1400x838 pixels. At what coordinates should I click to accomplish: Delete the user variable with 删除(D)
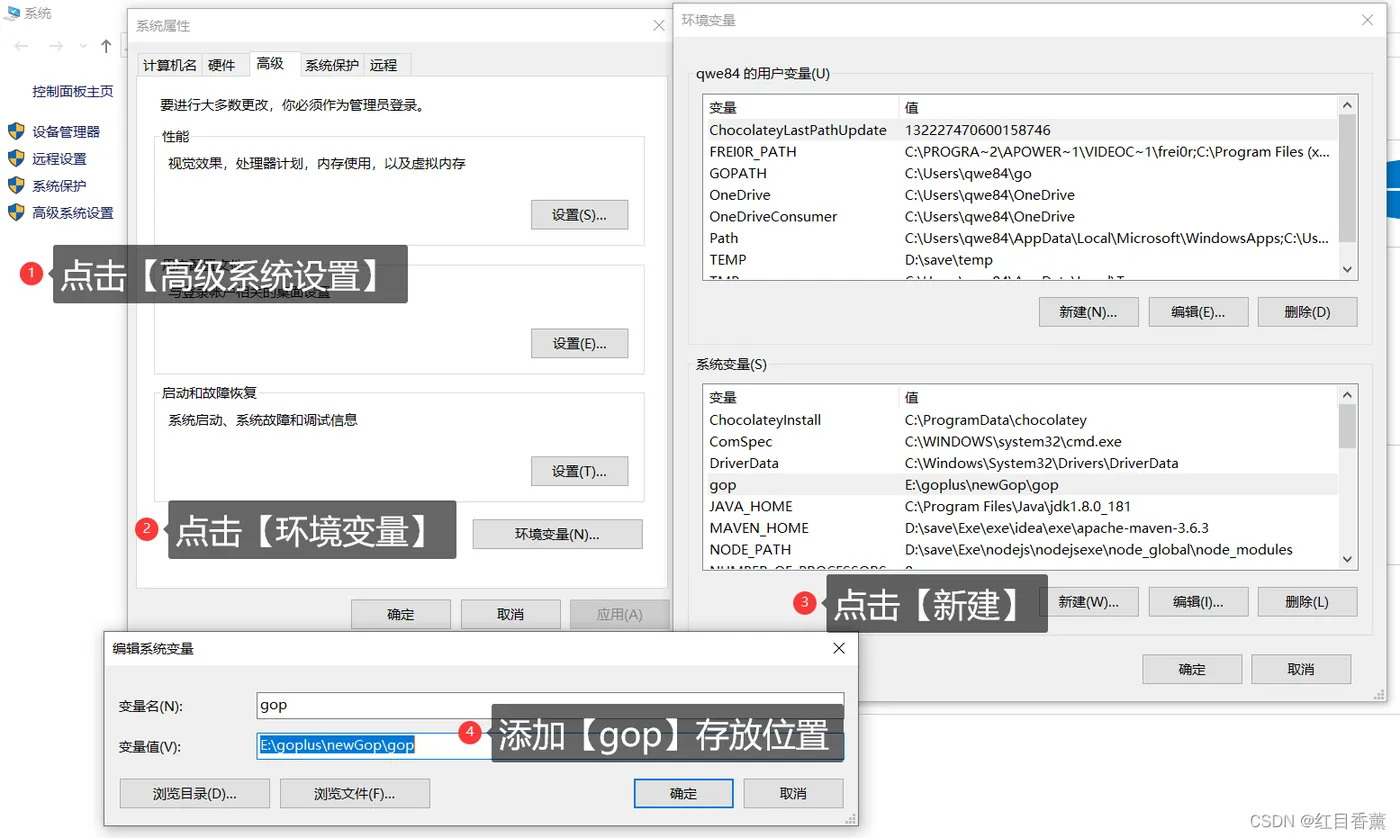pos(1307,312)
